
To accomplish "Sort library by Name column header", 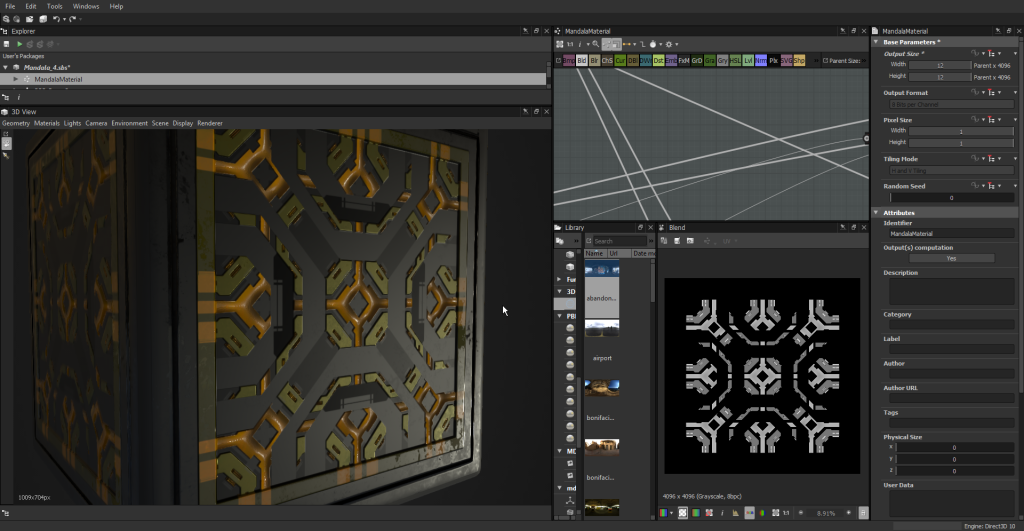I will click(x=595, y=253).
